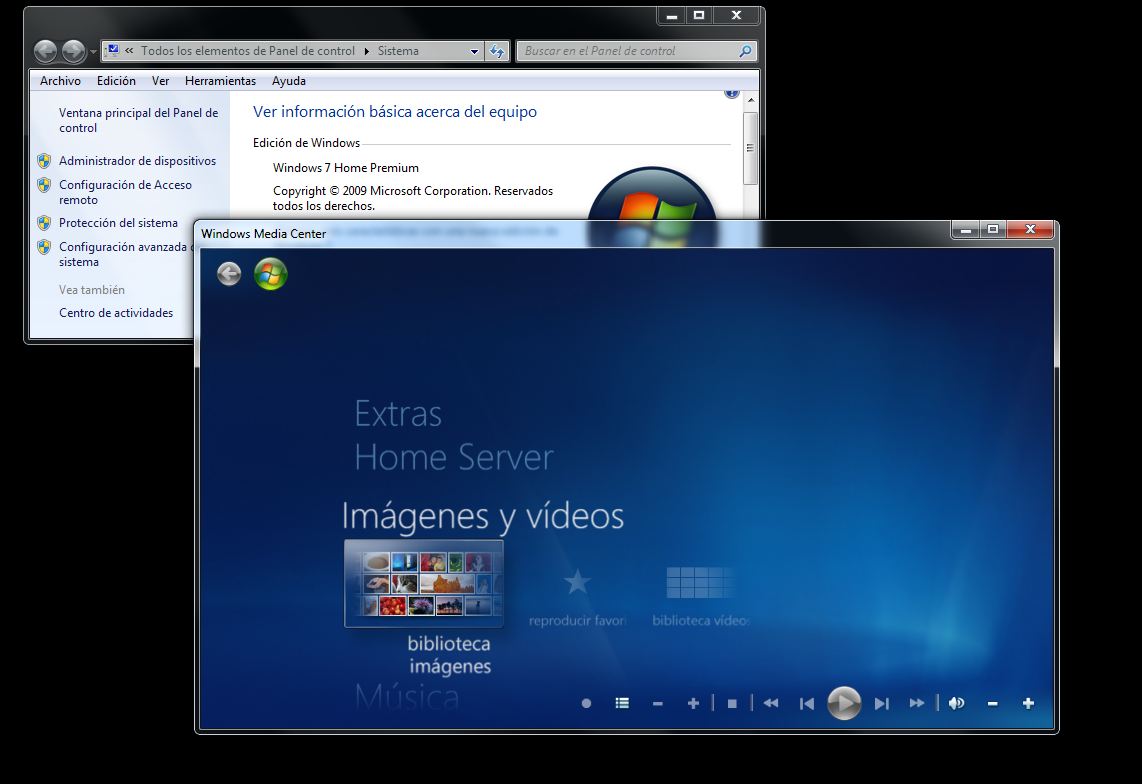Jump to previous track
This screenshot has height=784, width=1142.
(807, 704)
